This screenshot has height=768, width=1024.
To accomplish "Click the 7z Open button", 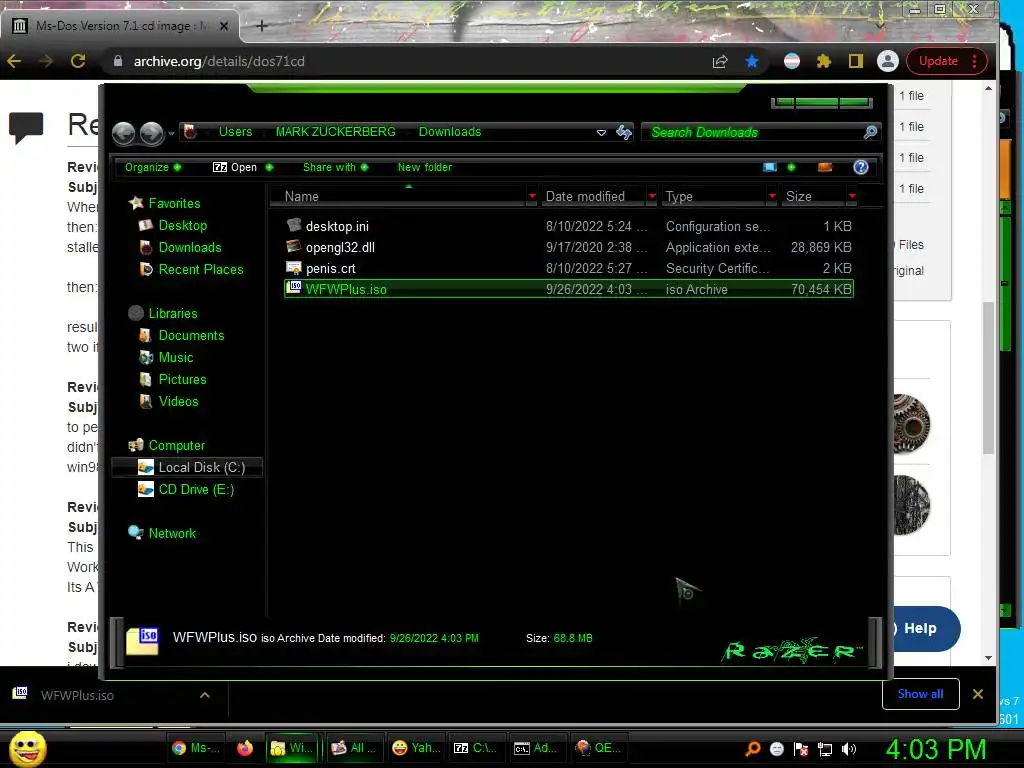I will point(235,167).
